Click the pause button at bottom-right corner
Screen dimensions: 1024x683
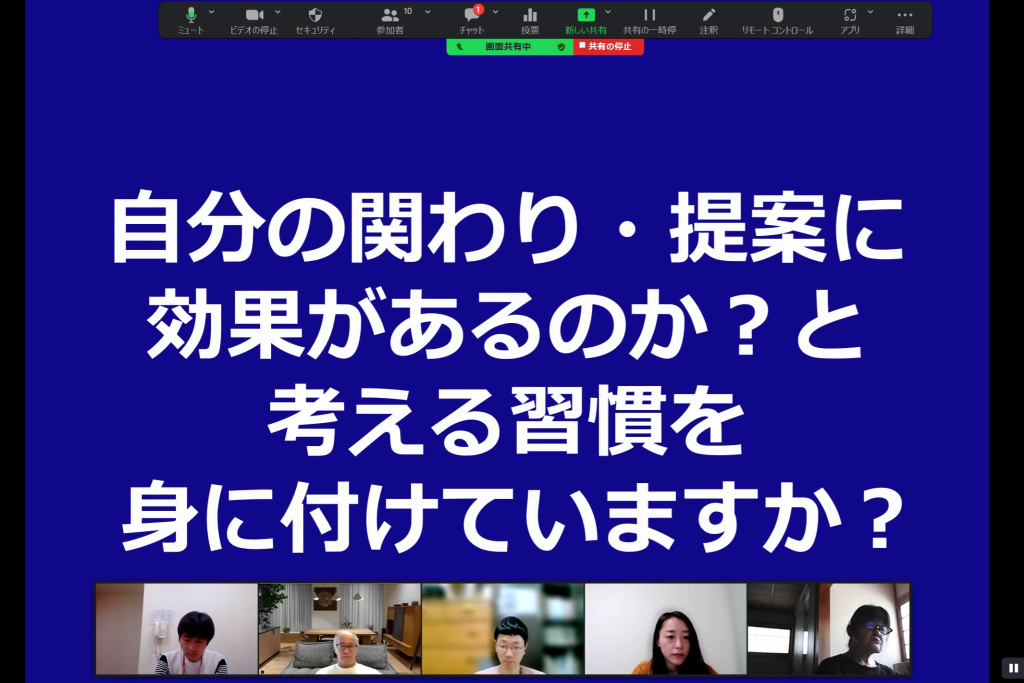[x=1010, y=668]
